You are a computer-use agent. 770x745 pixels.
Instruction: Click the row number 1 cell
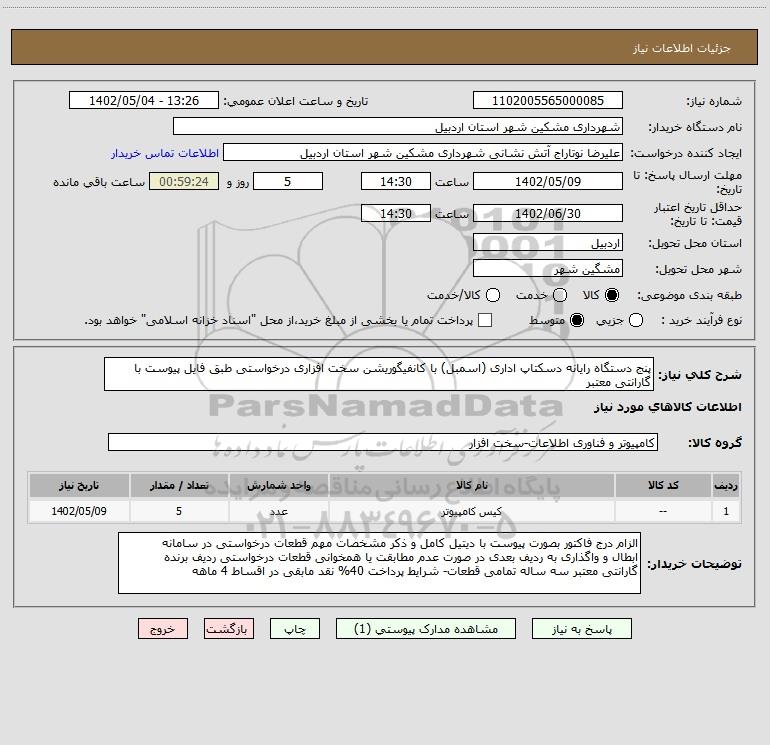(x=726, y=511)
